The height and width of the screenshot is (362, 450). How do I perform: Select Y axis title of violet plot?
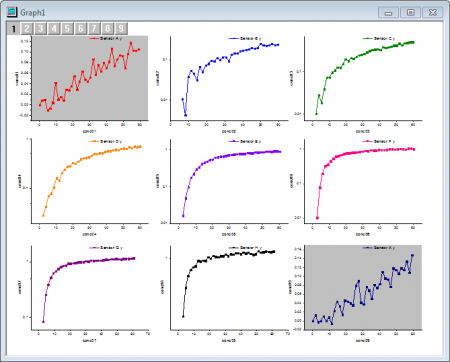click(158, 181)
